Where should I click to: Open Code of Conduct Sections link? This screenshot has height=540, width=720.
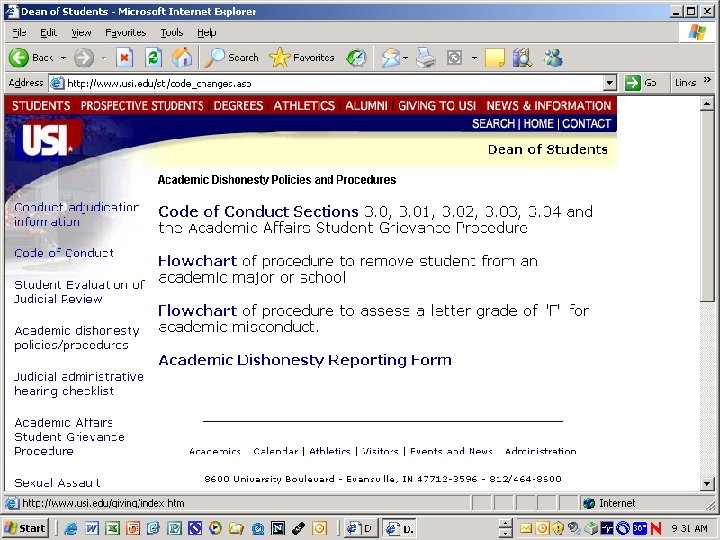point(258,212)
